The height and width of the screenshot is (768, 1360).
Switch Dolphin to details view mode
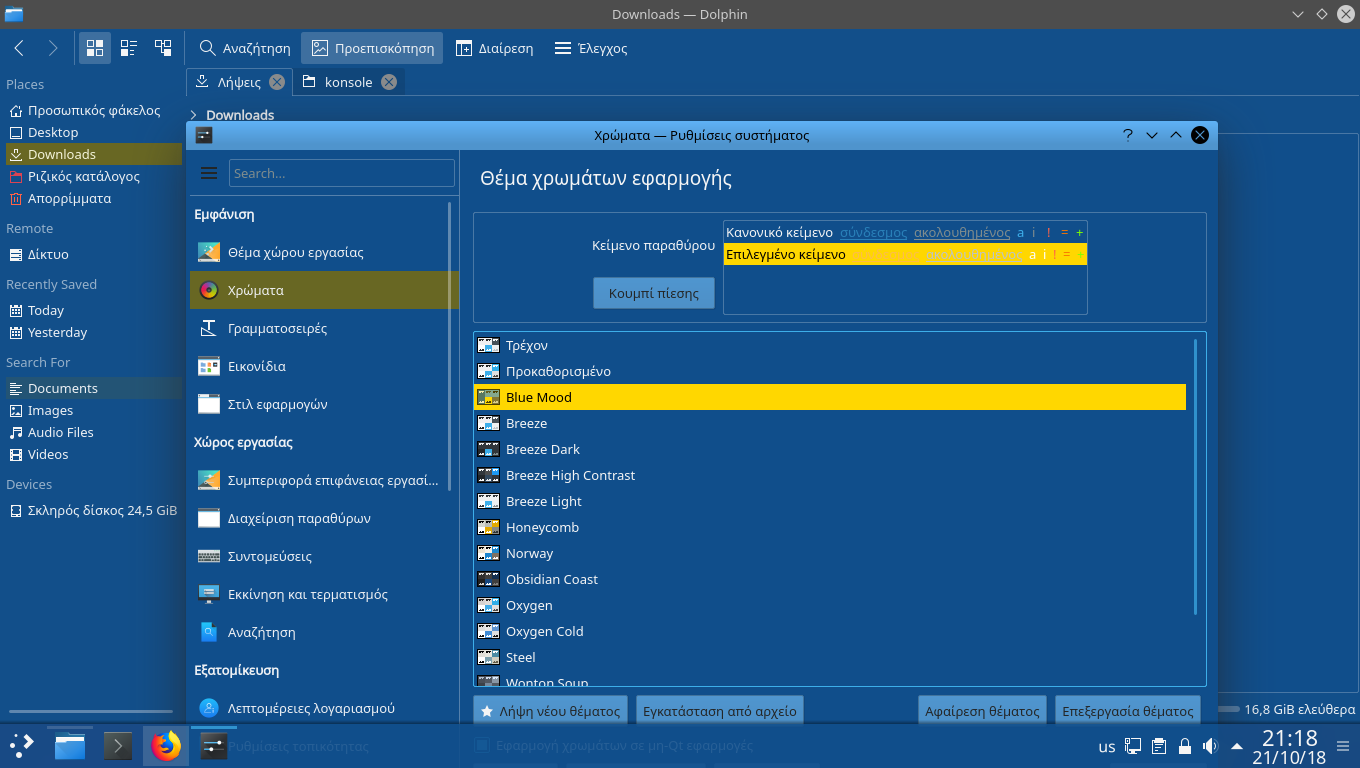[163, 48]
